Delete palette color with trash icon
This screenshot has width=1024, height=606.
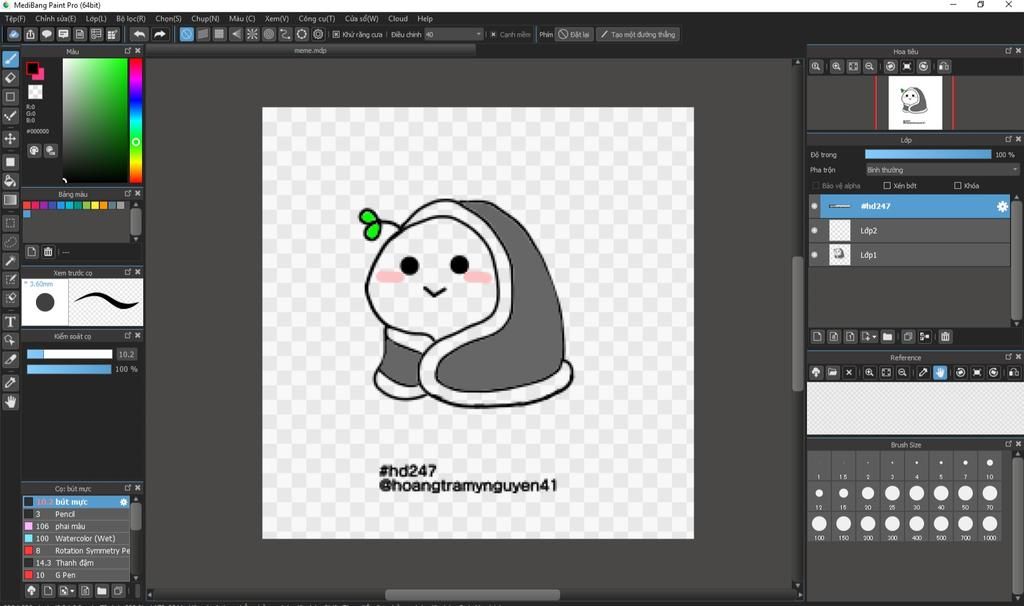(48, 251)
